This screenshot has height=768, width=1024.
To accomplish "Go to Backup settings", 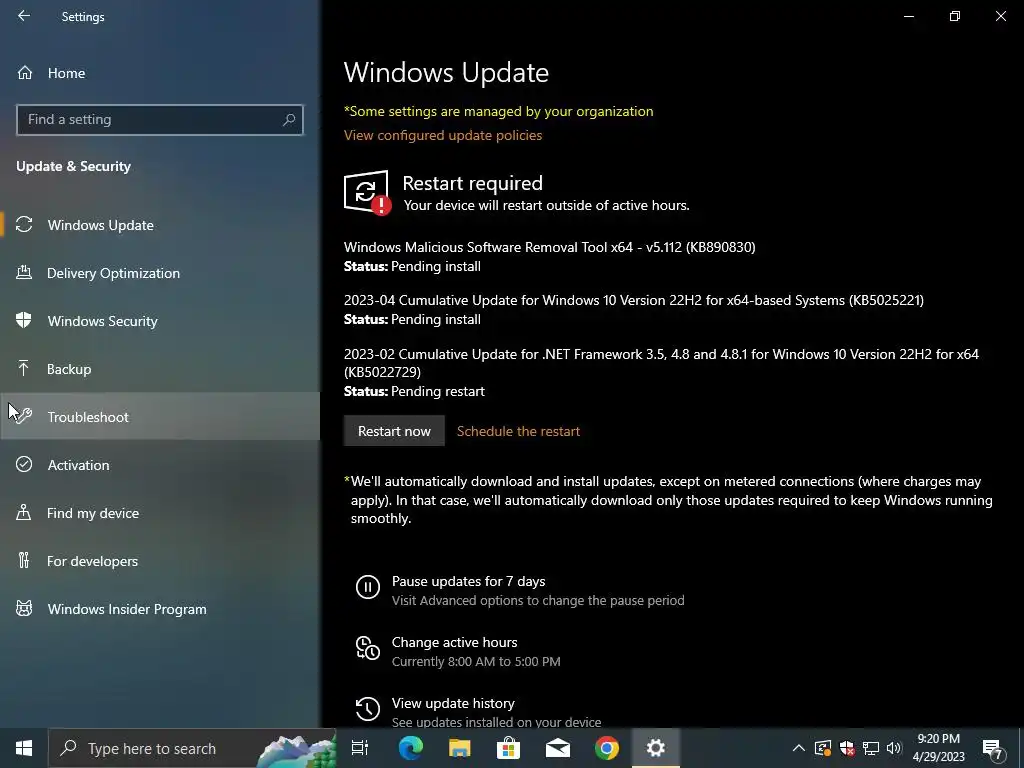I will point(160,369).
